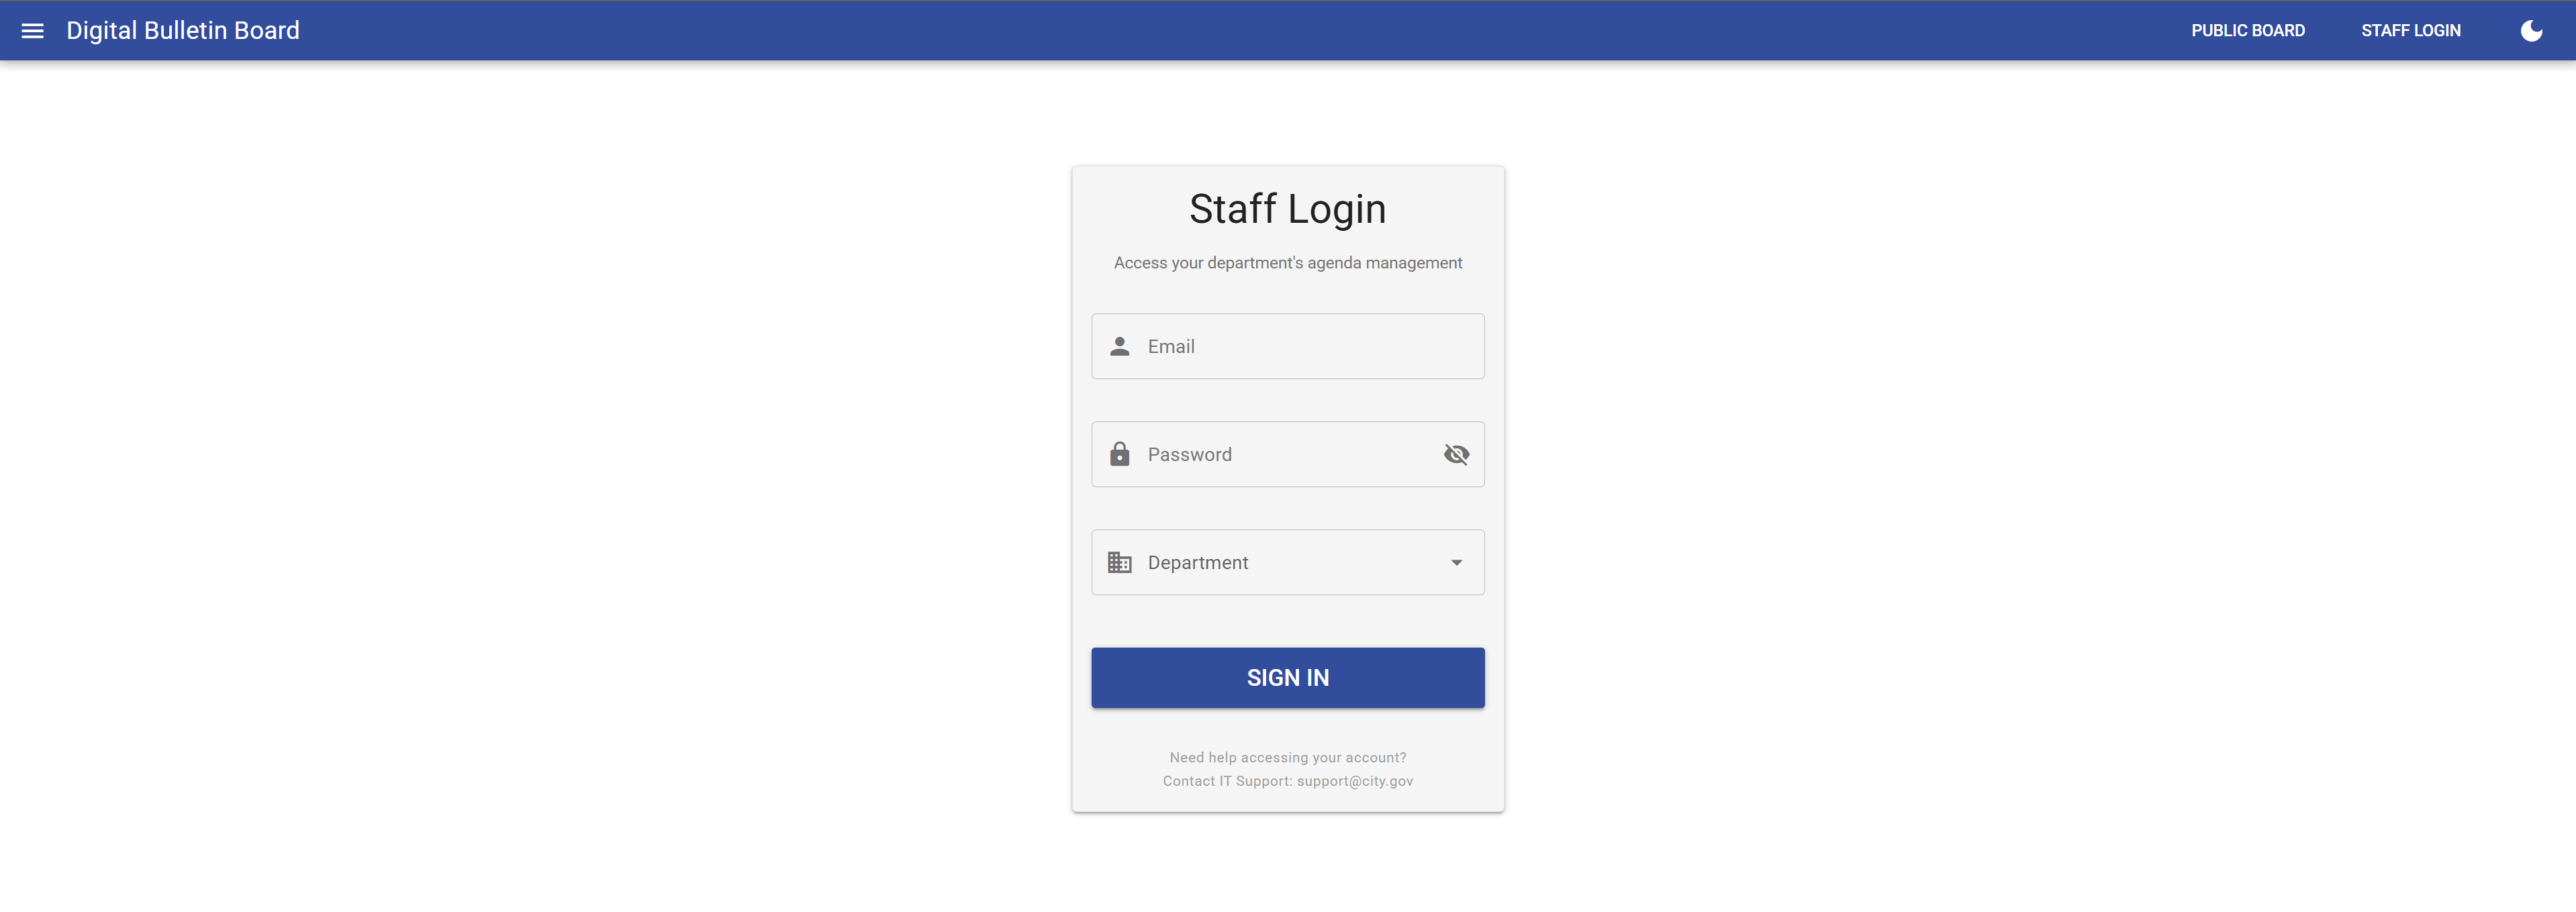Viewport: 2576px width, 912px height.
Task: Click the agenda management subtitle text
Action: click(x=1287, y=263)
